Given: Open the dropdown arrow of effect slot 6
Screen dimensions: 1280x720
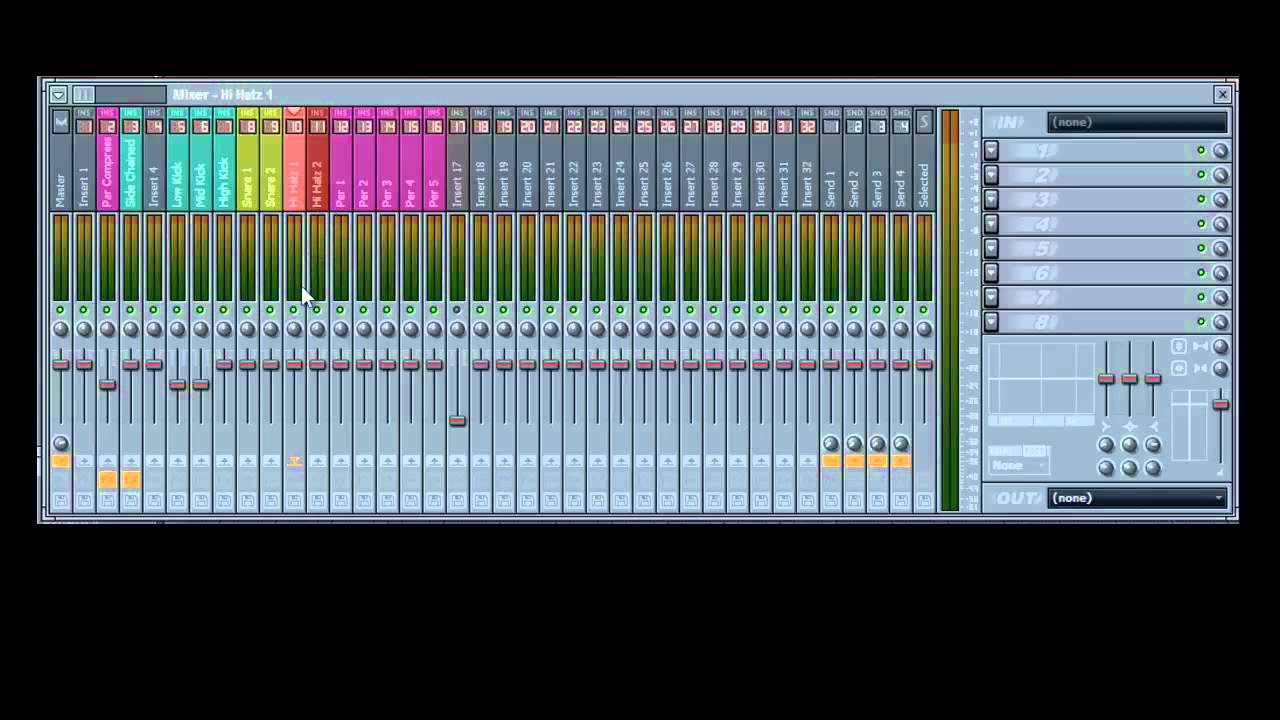Looking at the screenshot, I should [x=991, y=273].
